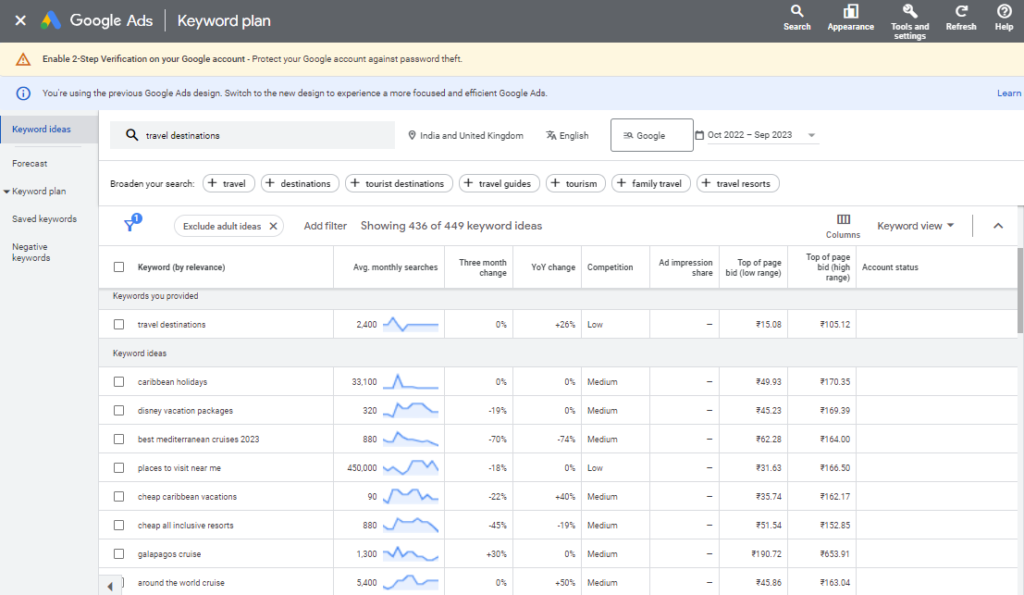Sort by Competition column header
The height and width of the screenshot is (595, 1024).
pos(610,267)
